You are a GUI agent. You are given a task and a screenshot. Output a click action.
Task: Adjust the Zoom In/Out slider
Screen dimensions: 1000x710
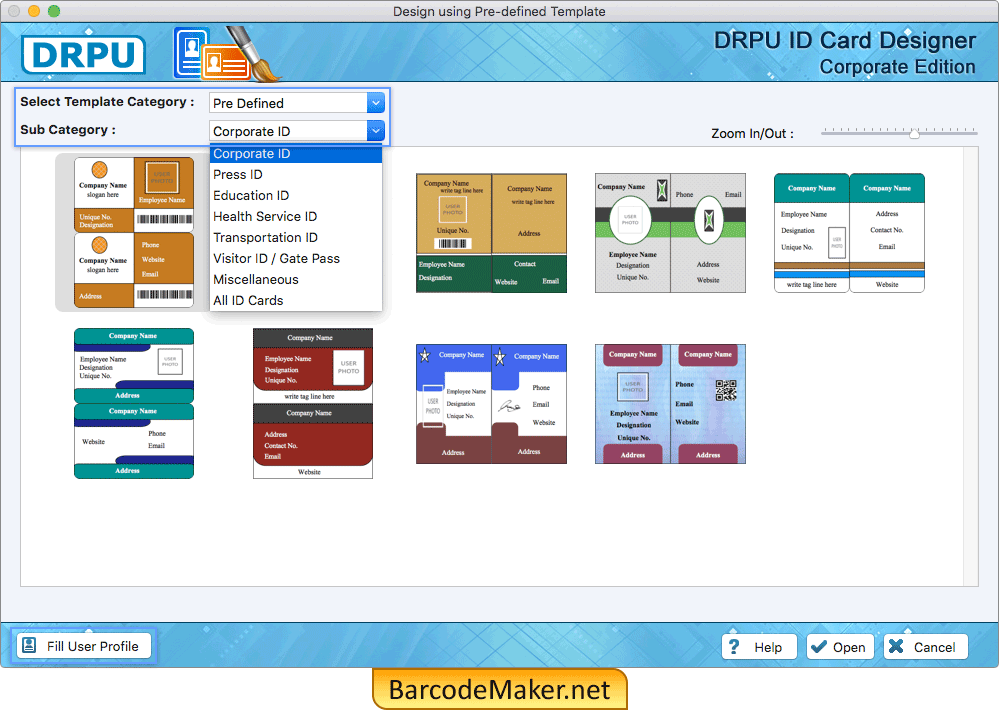(914, 133)
